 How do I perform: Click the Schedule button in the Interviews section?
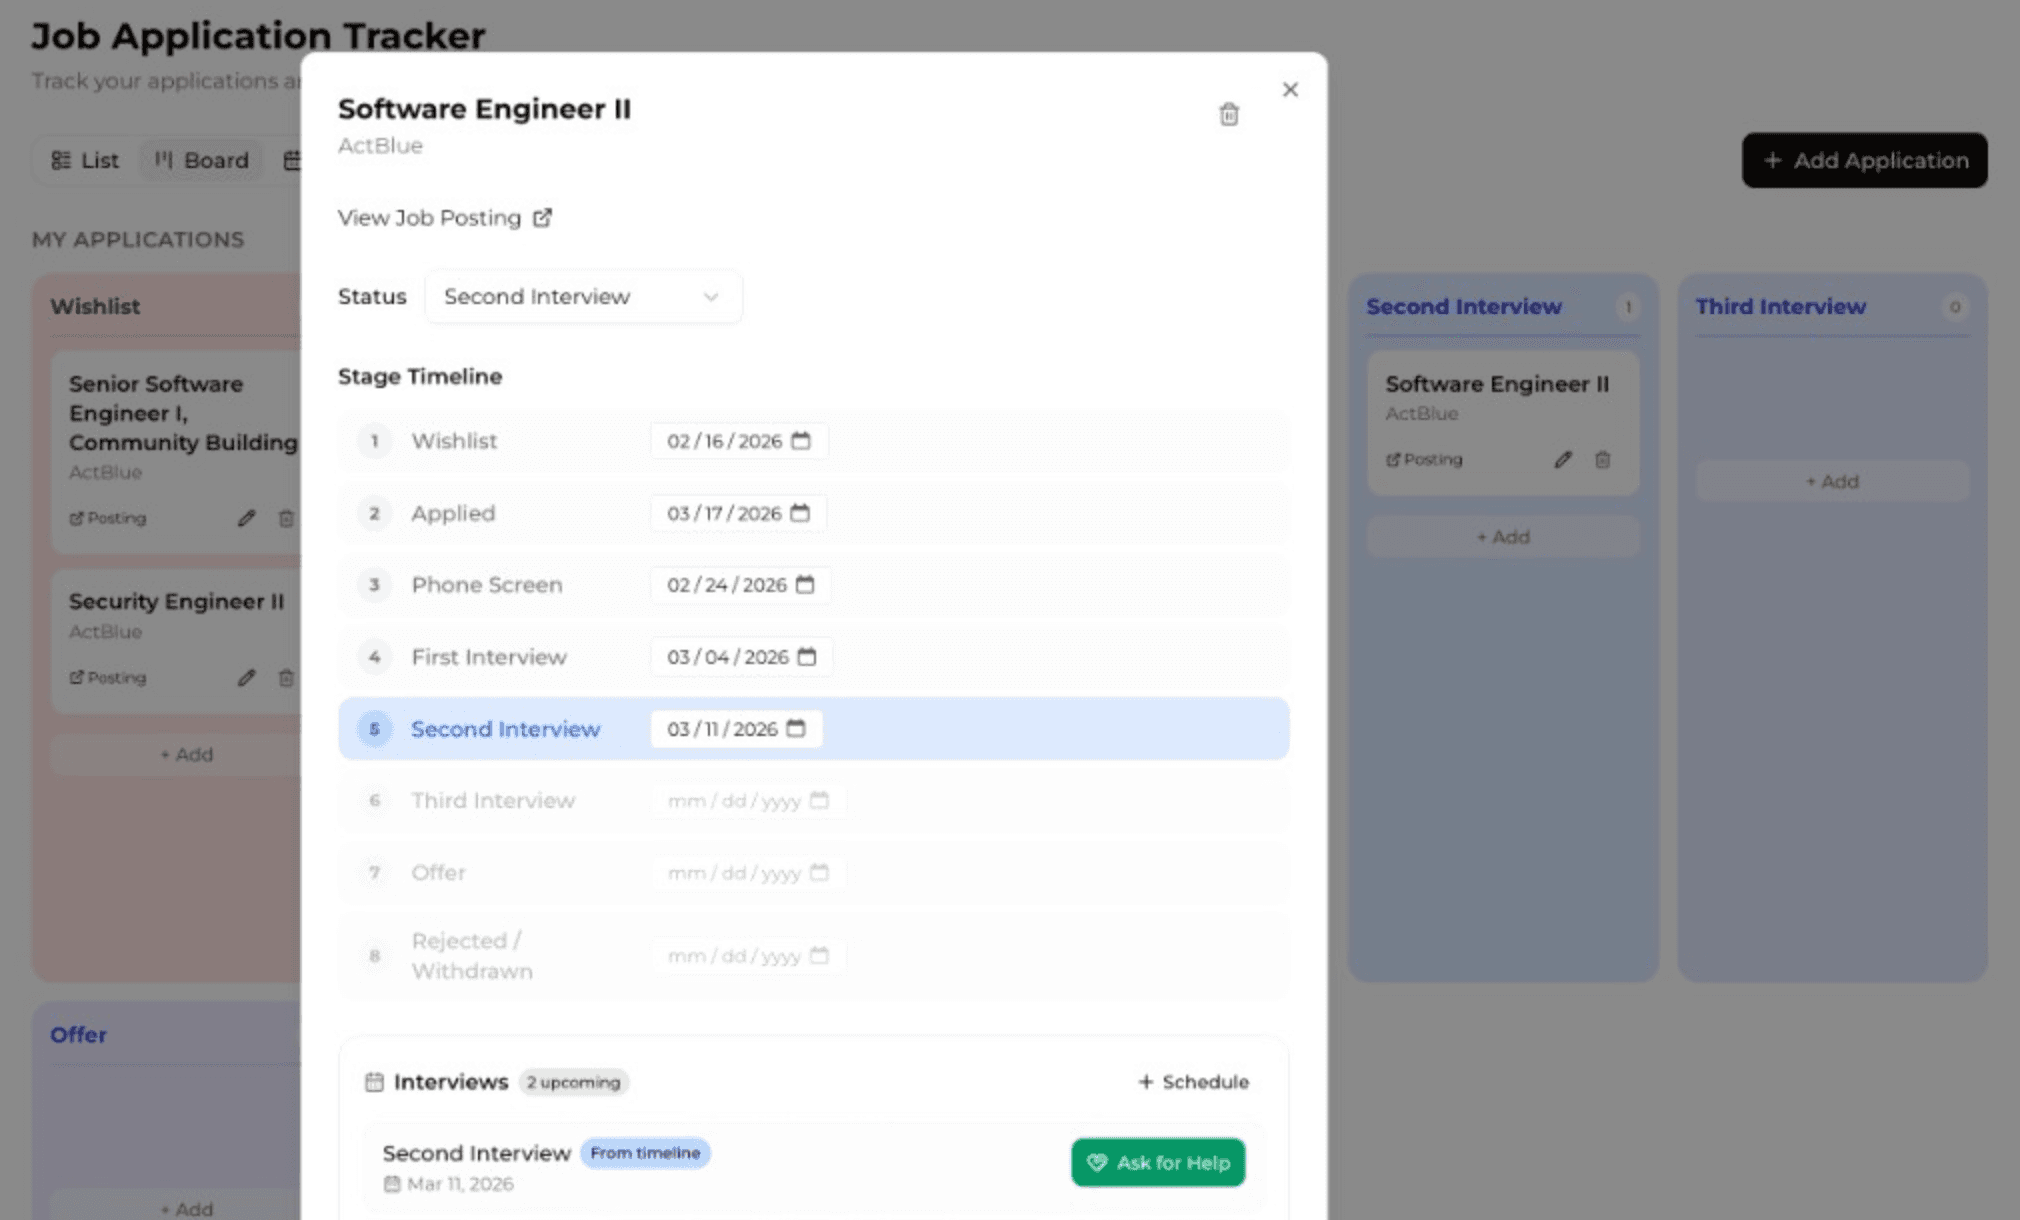[1193, 1081]
